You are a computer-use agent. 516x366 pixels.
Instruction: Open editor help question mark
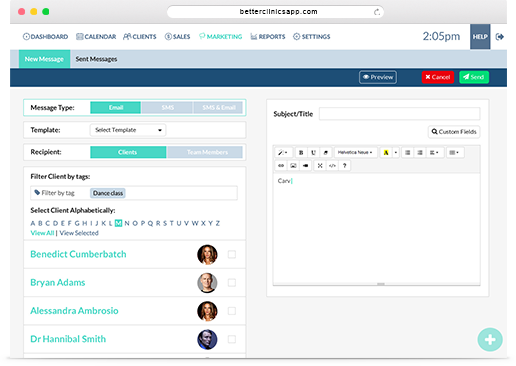click(345, 165)
